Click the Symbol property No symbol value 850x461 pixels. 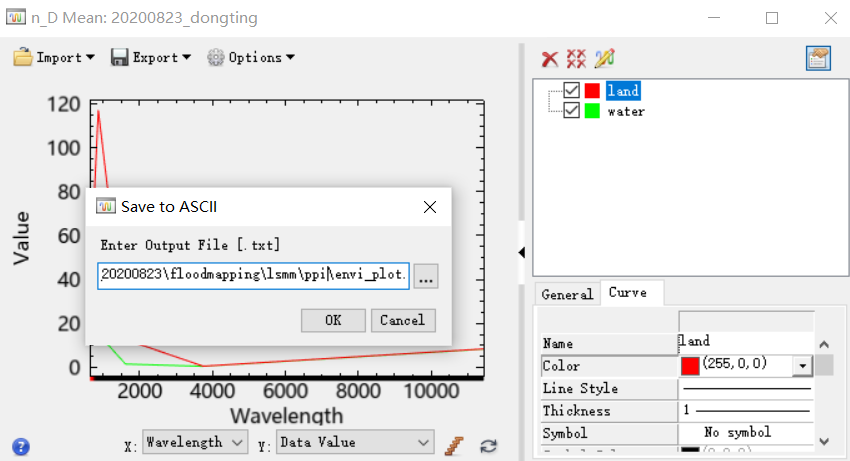(x=746, y=433)
